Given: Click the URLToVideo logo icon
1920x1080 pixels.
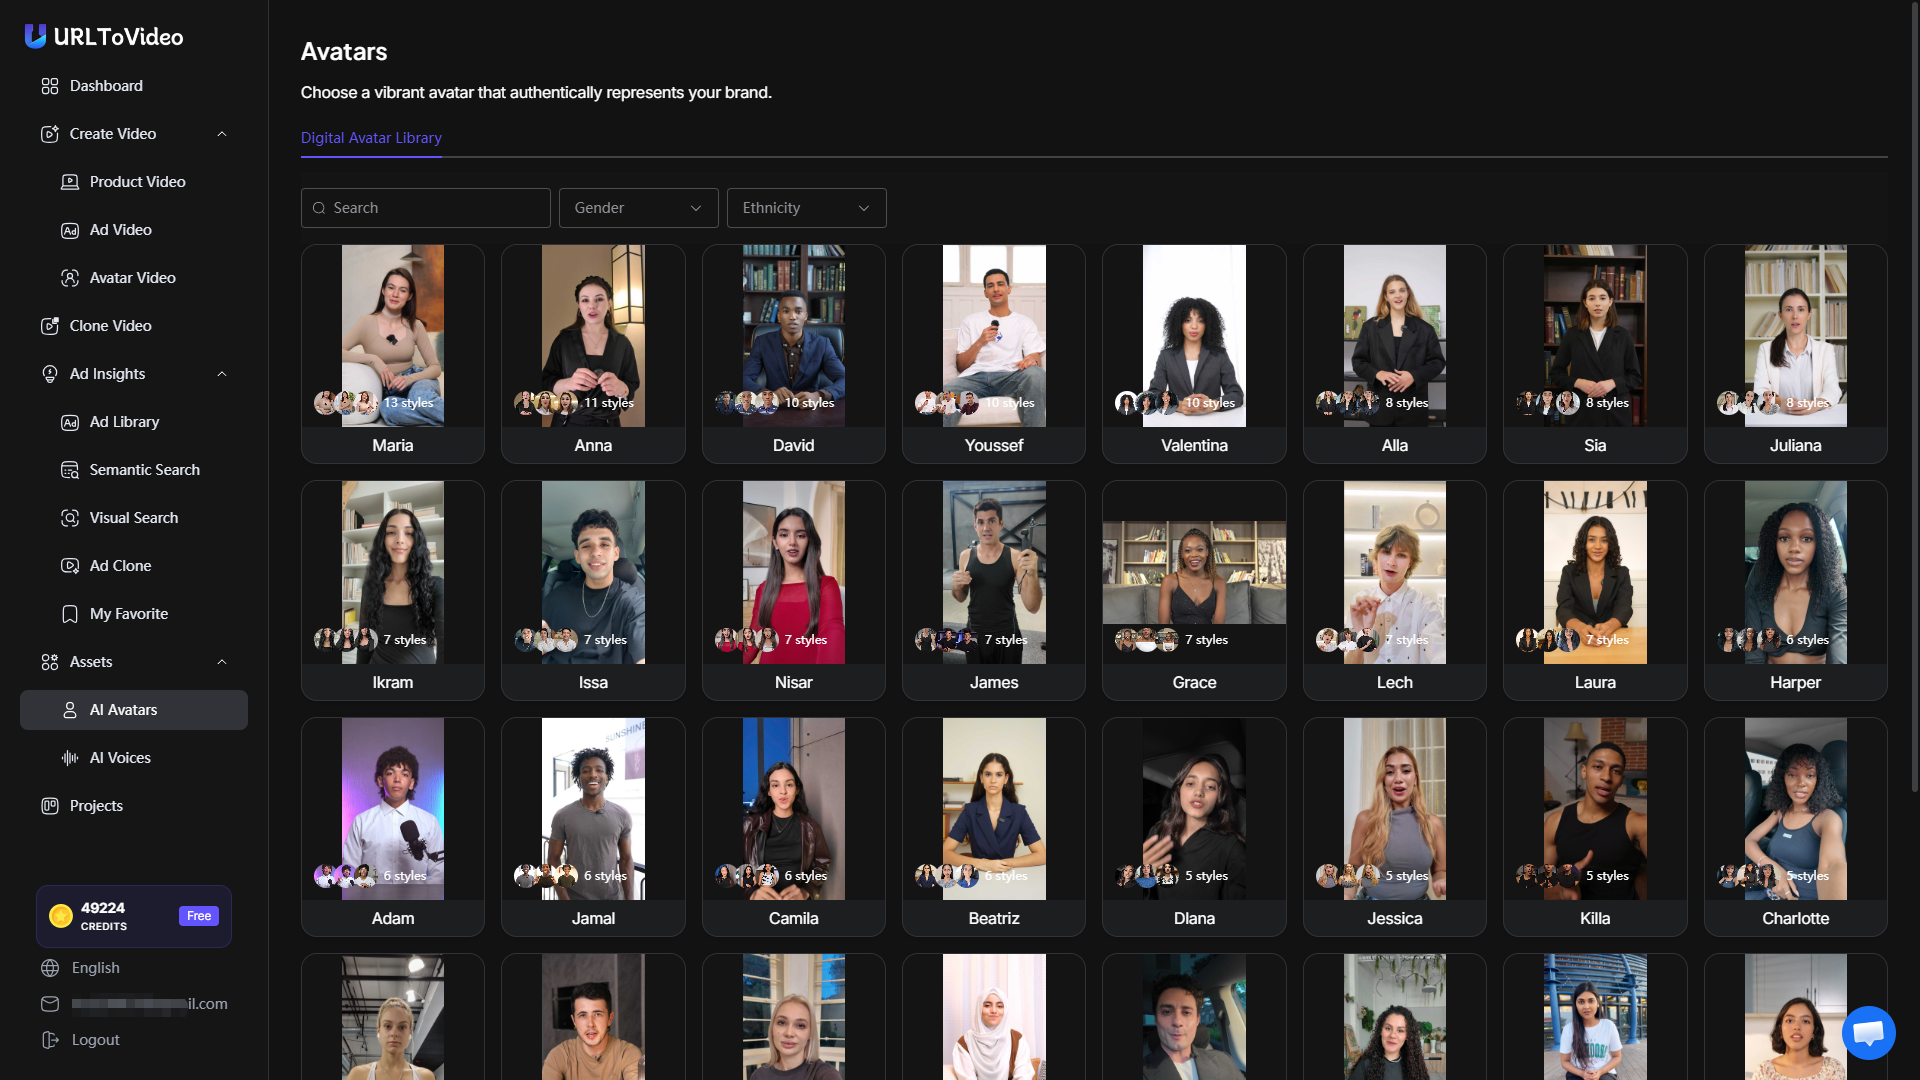Looking at the screenshot, I should coord(35,36).
